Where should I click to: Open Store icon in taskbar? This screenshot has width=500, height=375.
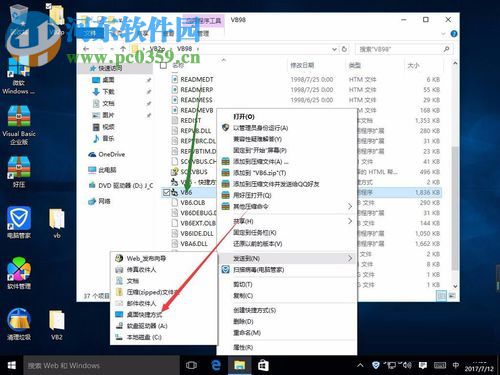click(263, 365)
